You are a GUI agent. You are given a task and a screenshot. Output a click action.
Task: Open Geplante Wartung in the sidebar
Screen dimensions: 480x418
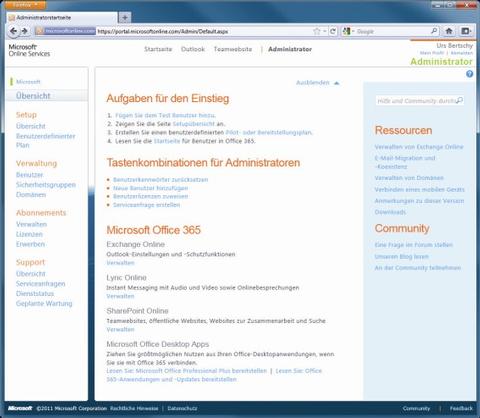[x=44, y=303]
